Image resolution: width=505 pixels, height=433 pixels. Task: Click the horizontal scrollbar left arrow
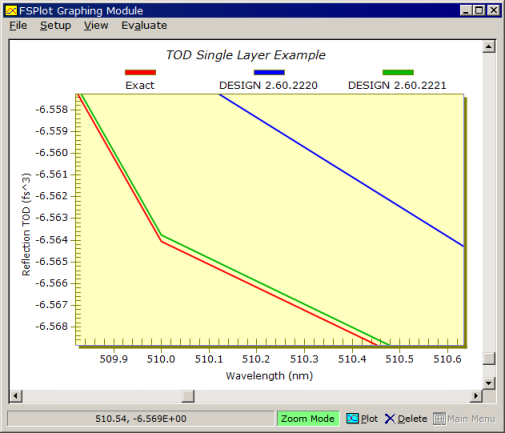pyautogui.click(x=15, y=396)
